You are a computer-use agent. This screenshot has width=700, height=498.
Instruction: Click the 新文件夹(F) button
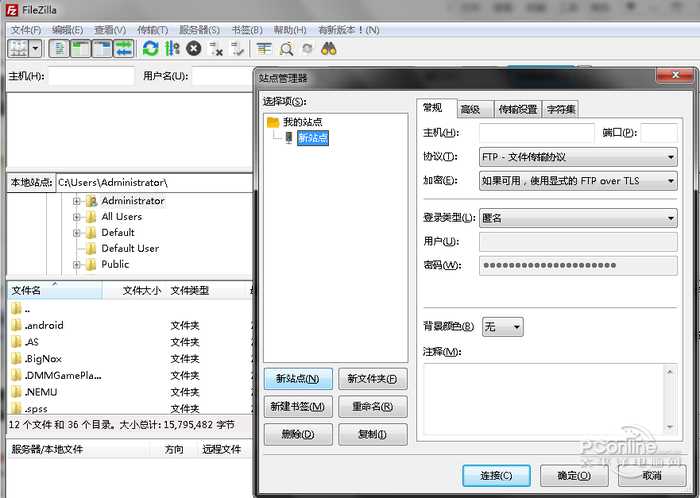(x=372, y=379)
